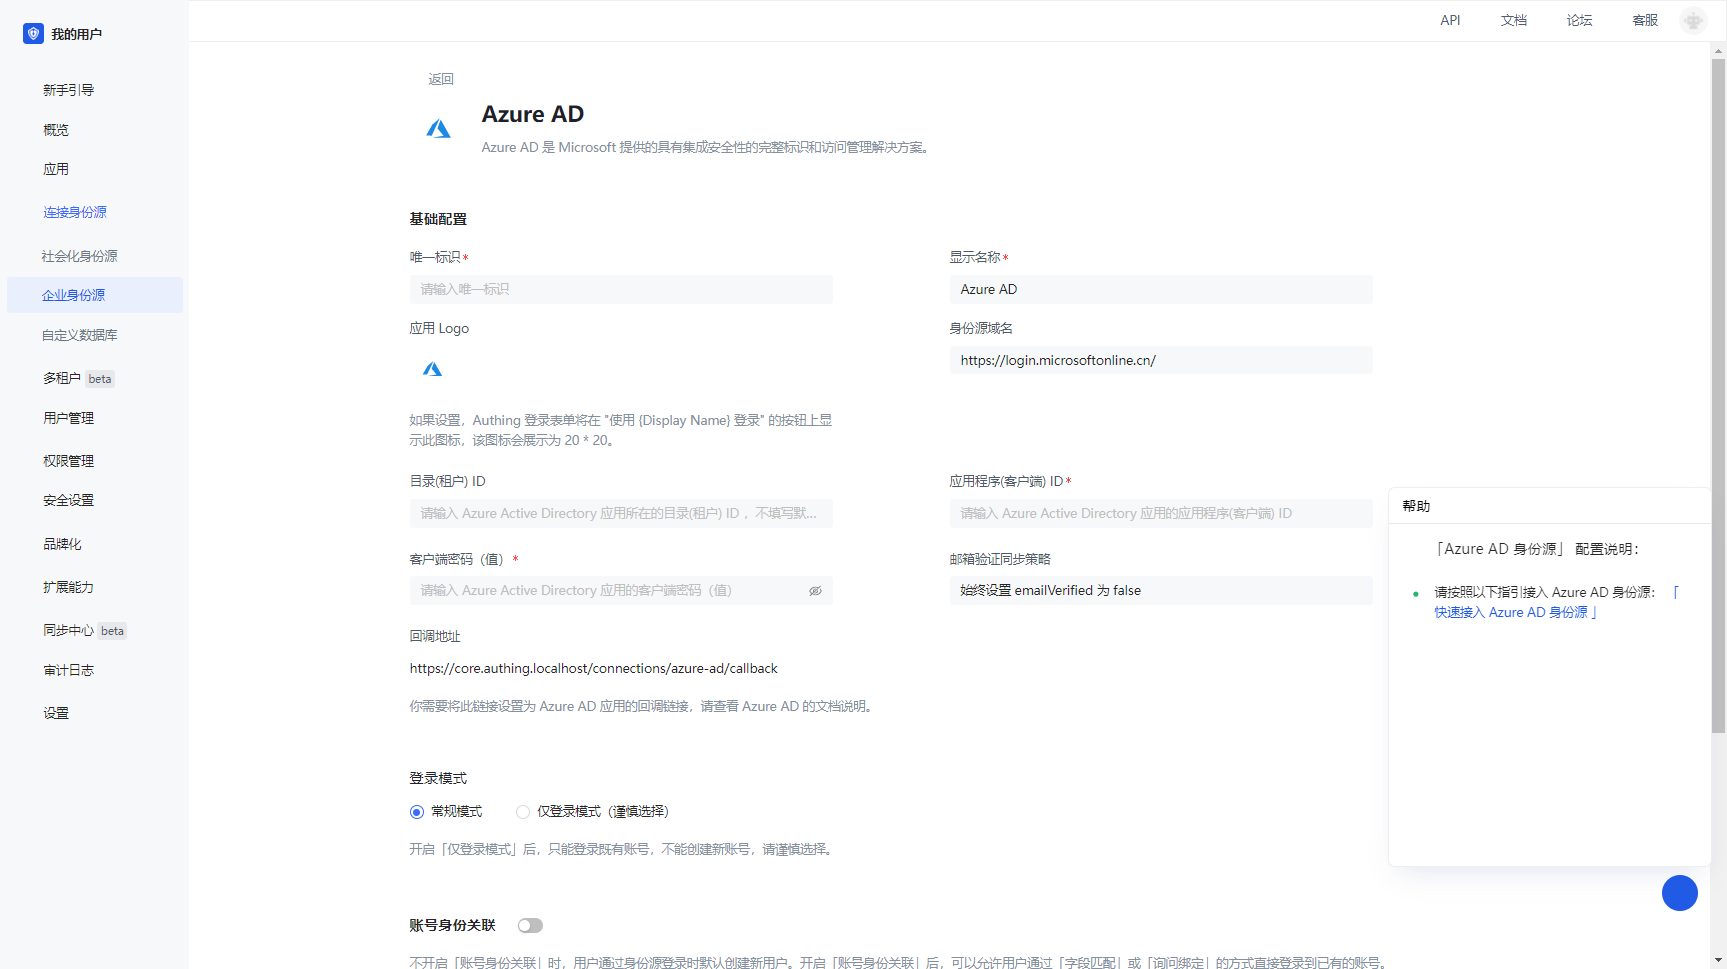Click the blue floating circle button
This screenshot has height=969, width=1727.
(x=1679, y=892)
